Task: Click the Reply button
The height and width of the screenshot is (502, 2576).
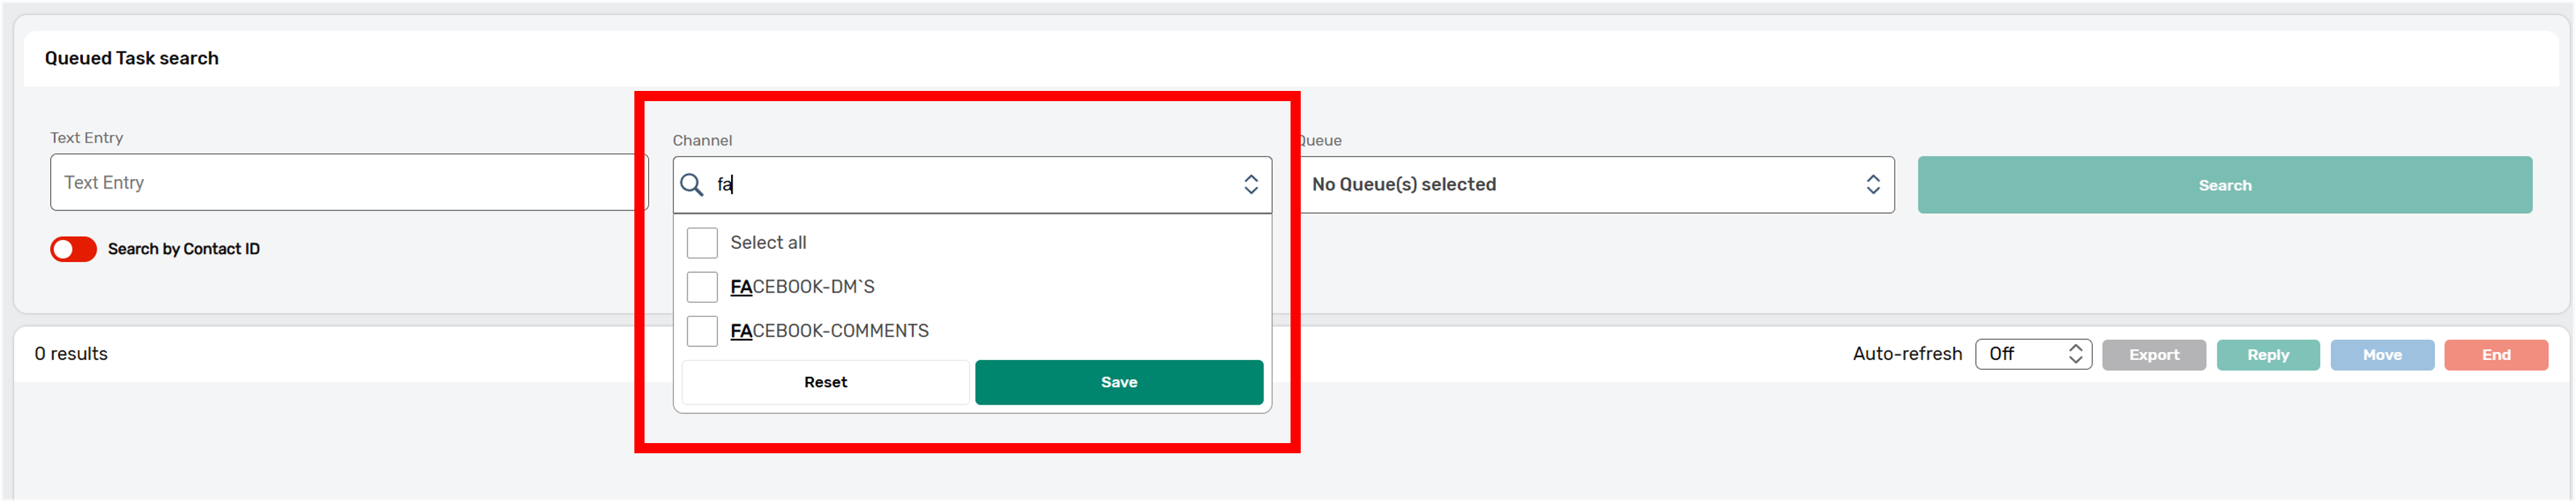Action: click(2267, 355)
